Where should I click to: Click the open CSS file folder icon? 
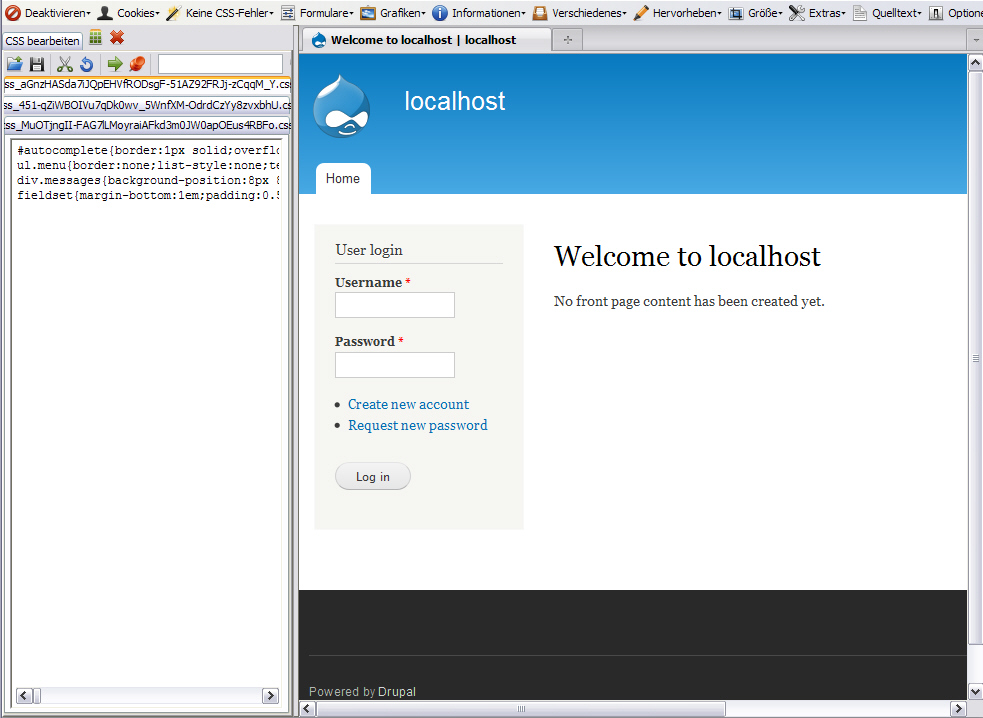pos(15,64)
